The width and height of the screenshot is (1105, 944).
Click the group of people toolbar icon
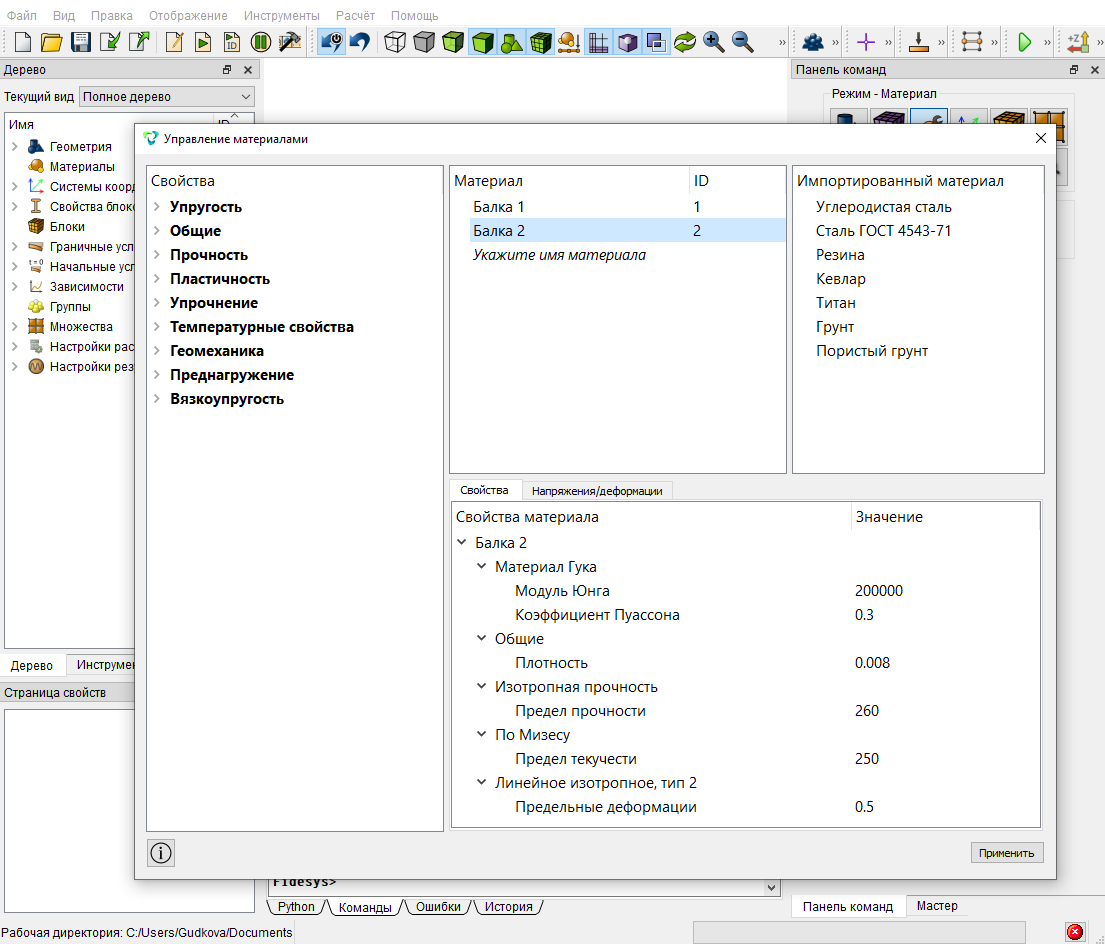point(813,42)
